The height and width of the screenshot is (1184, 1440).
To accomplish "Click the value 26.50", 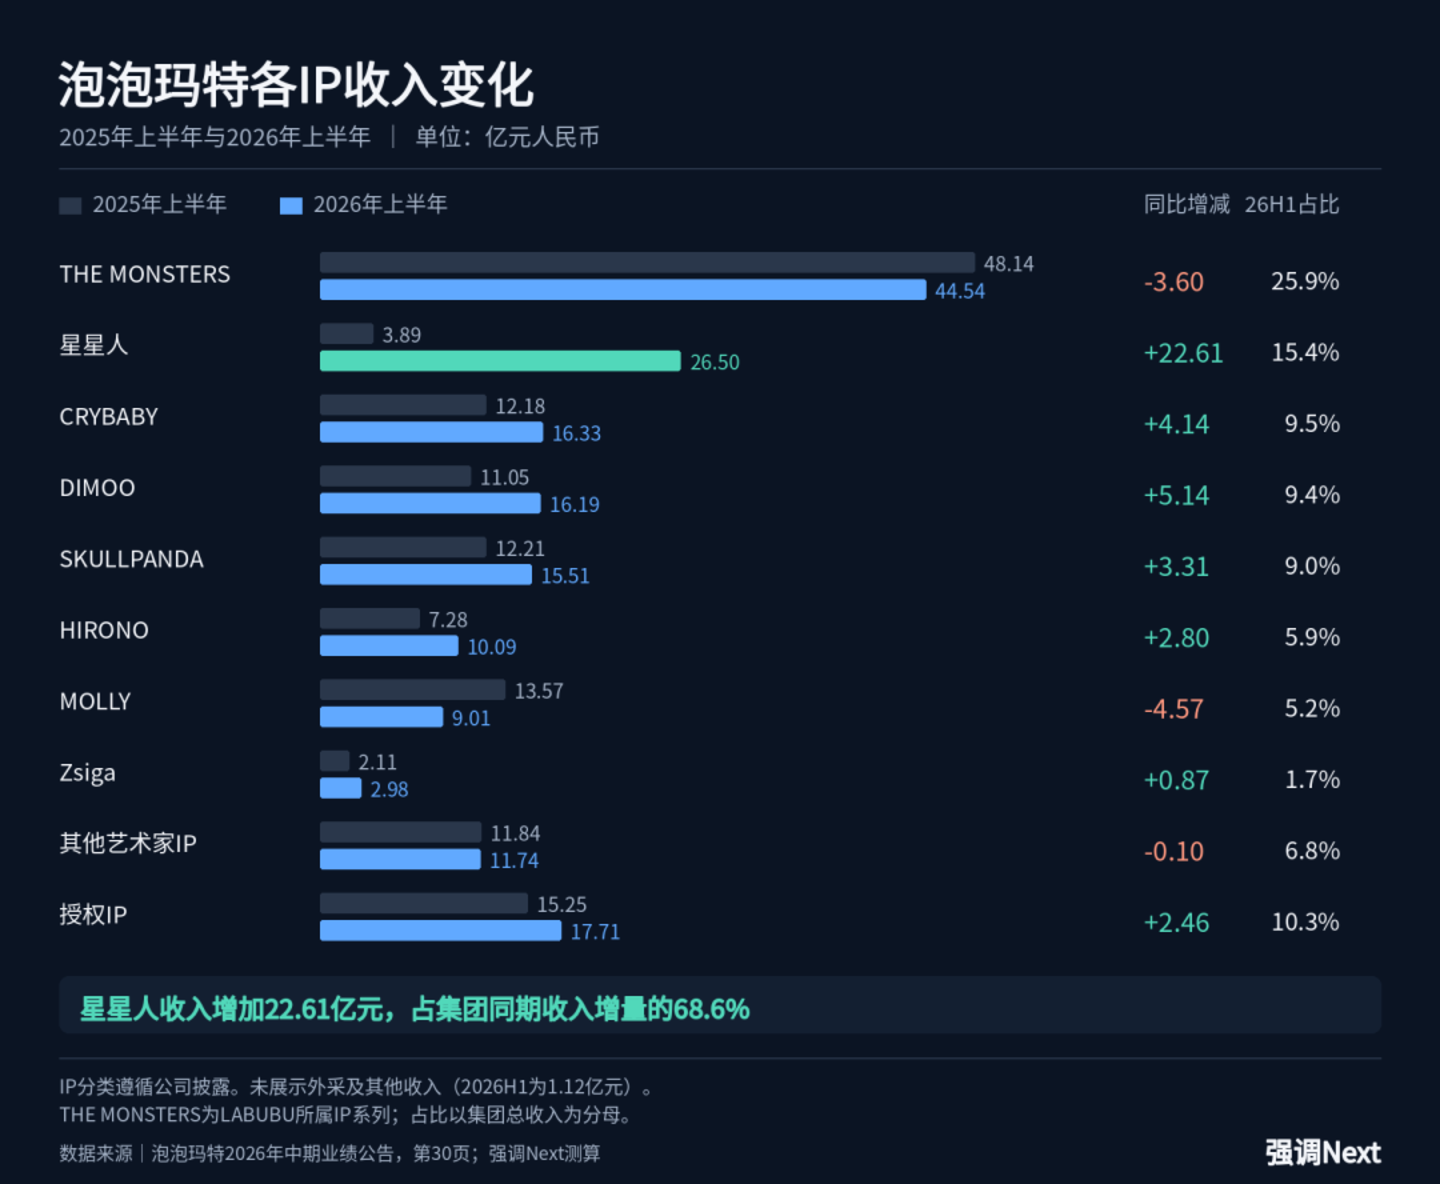I will 715,362.
